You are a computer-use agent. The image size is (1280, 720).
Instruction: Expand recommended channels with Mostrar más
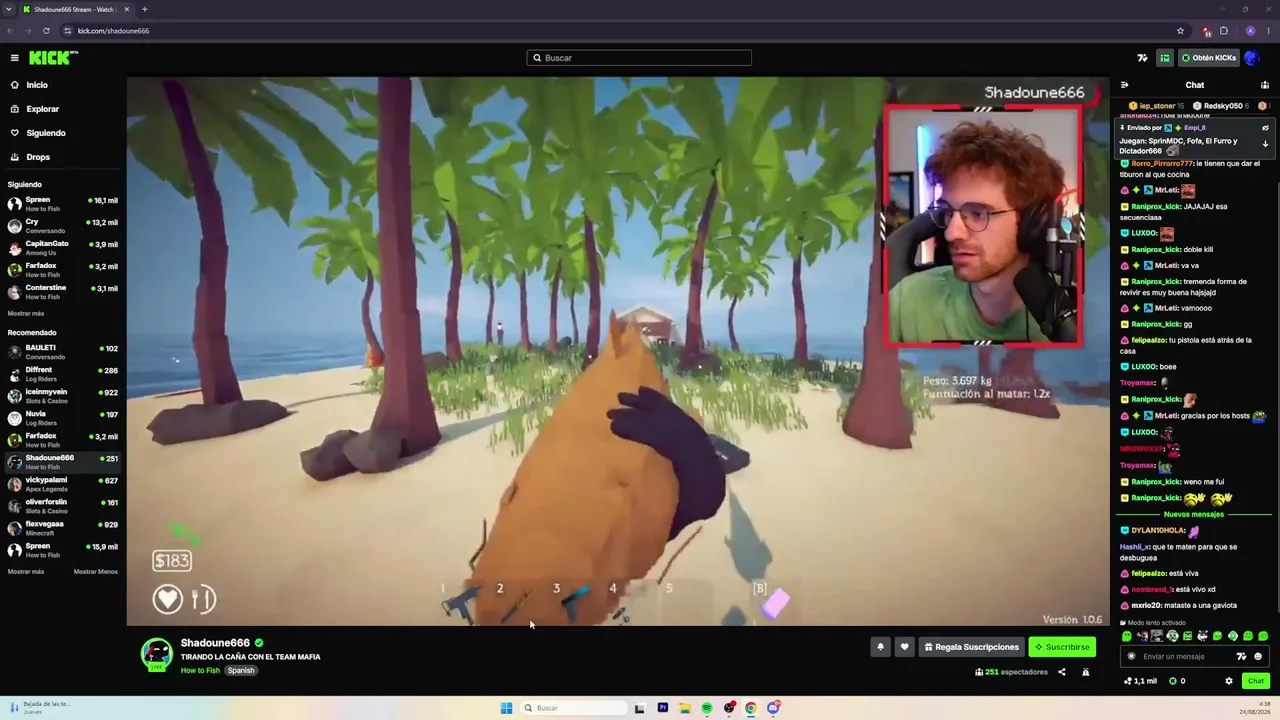coord(26,572)
